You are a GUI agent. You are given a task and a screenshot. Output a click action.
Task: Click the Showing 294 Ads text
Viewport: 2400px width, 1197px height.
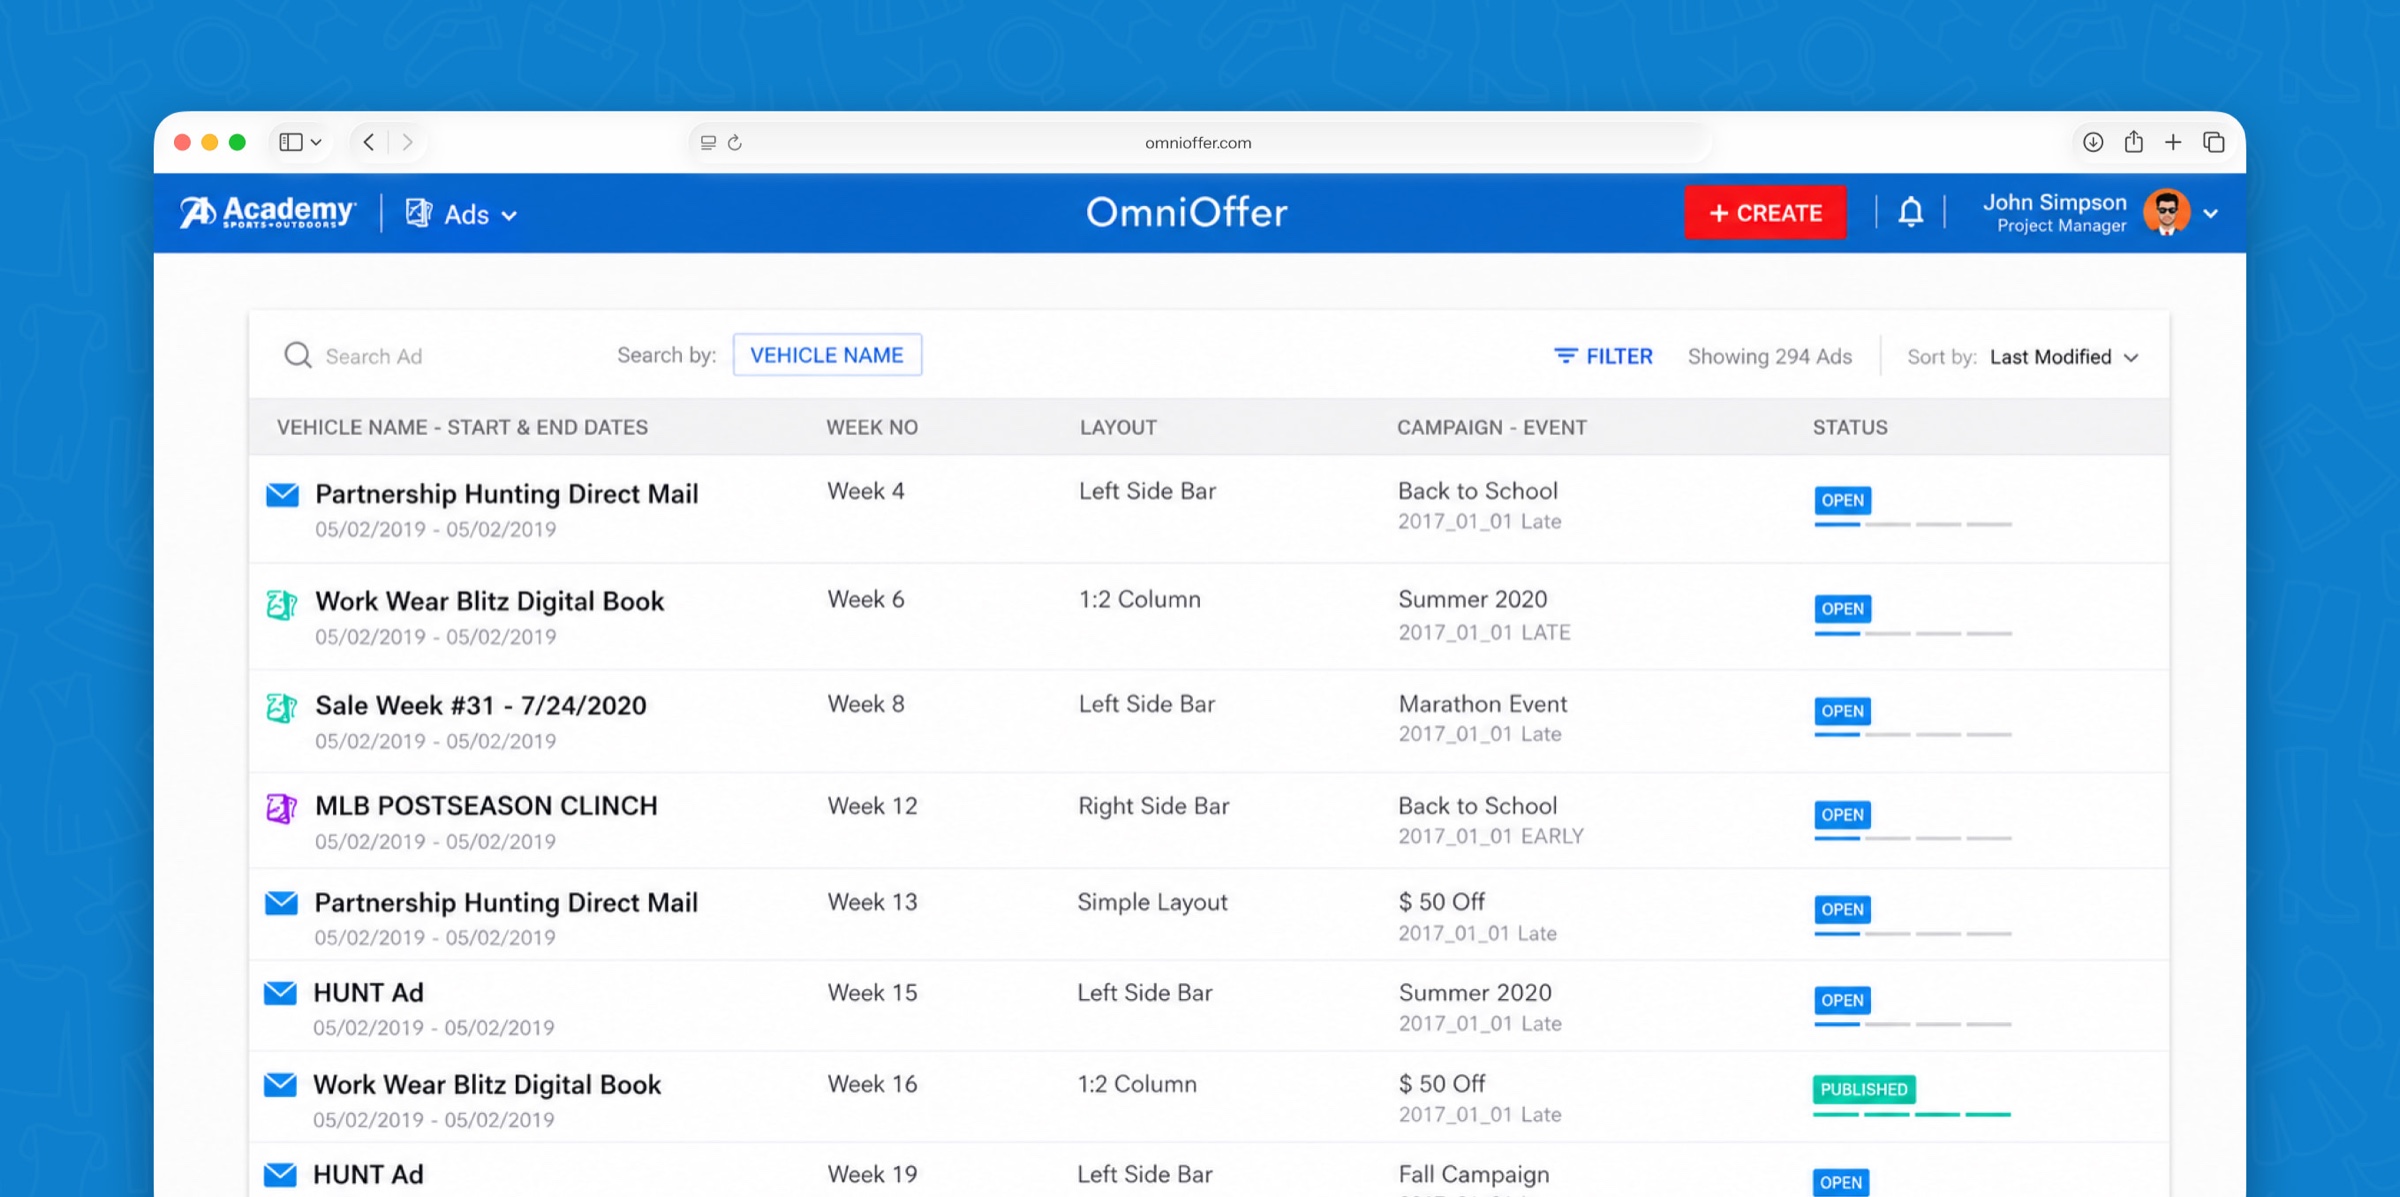pyautogui.click(x=1769, y=357)
